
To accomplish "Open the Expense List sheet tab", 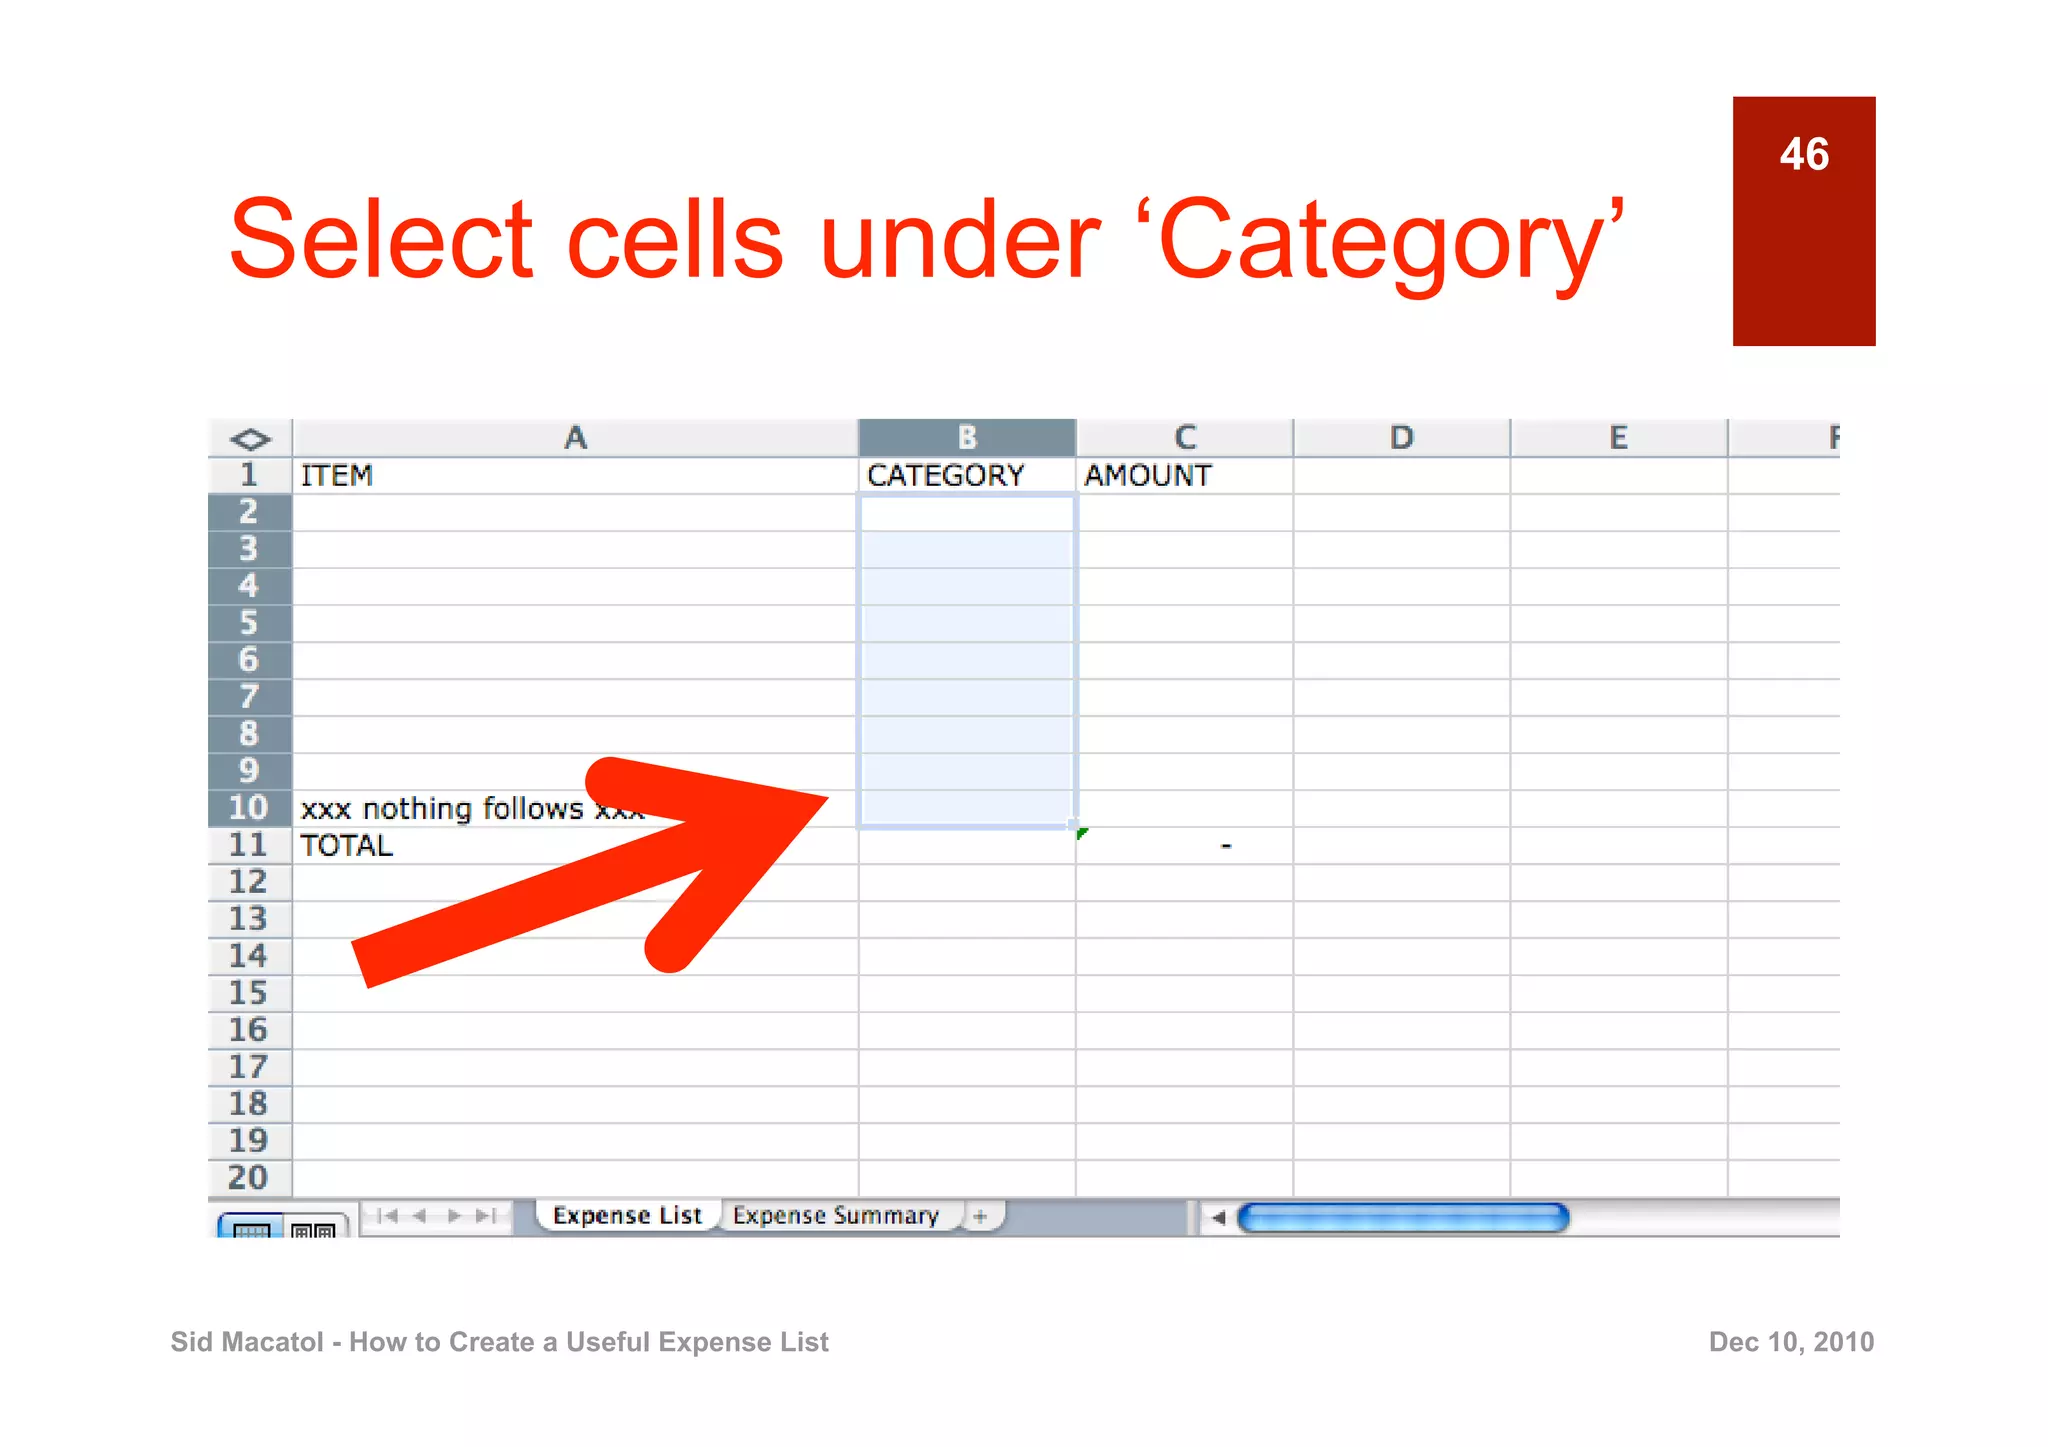I will pos(627,1215).
